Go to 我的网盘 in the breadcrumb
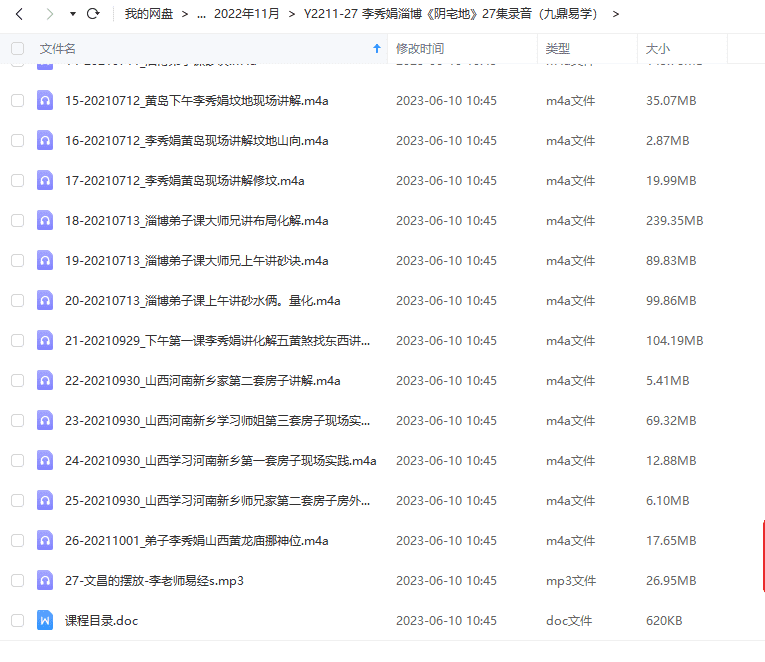The width and height of the screenshot is (765, 662). [146, 14]
